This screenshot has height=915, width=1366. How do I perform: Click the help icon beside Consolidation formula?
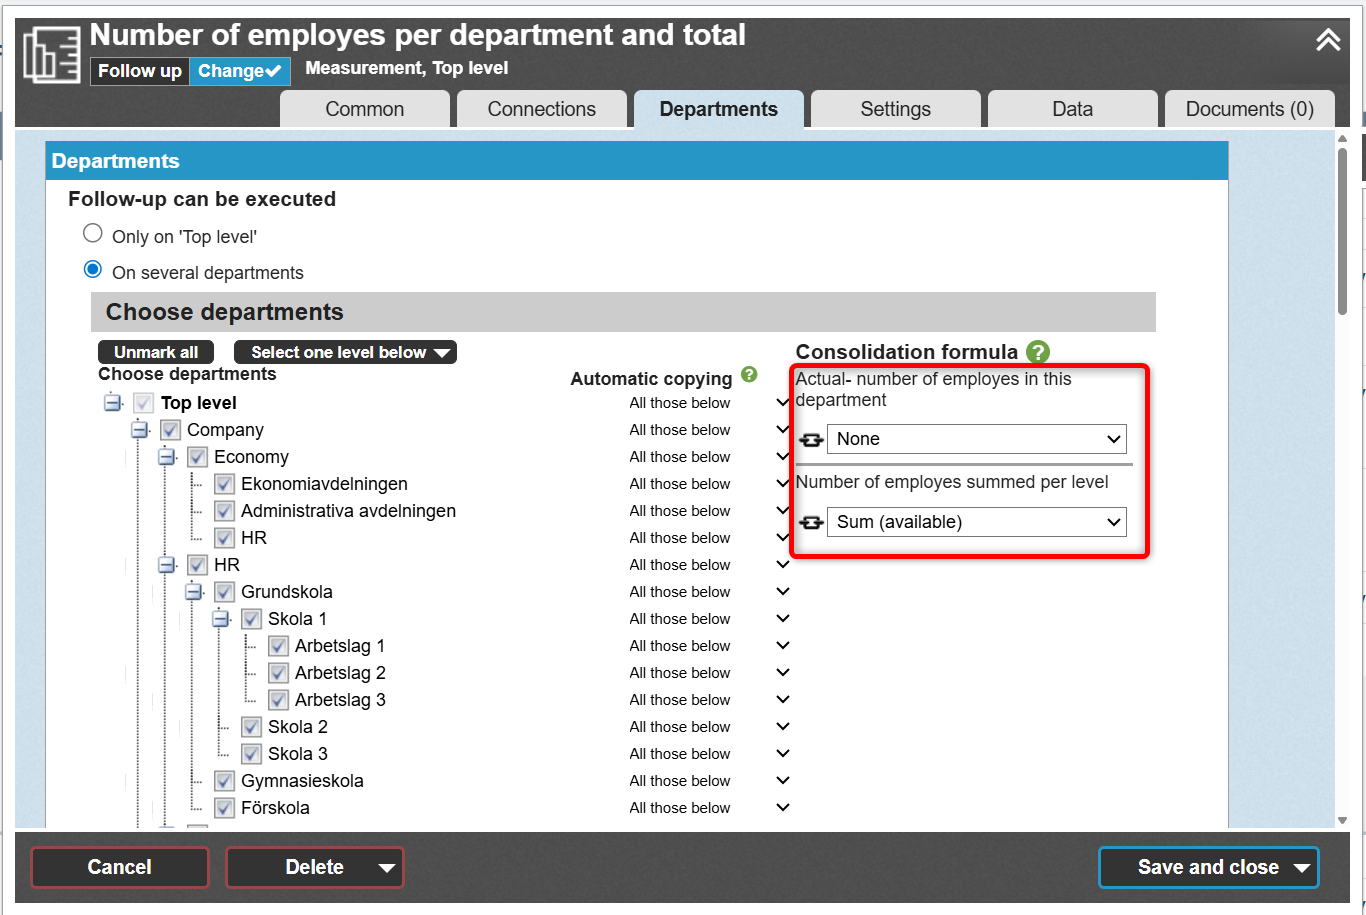[x=1038, y=352]
